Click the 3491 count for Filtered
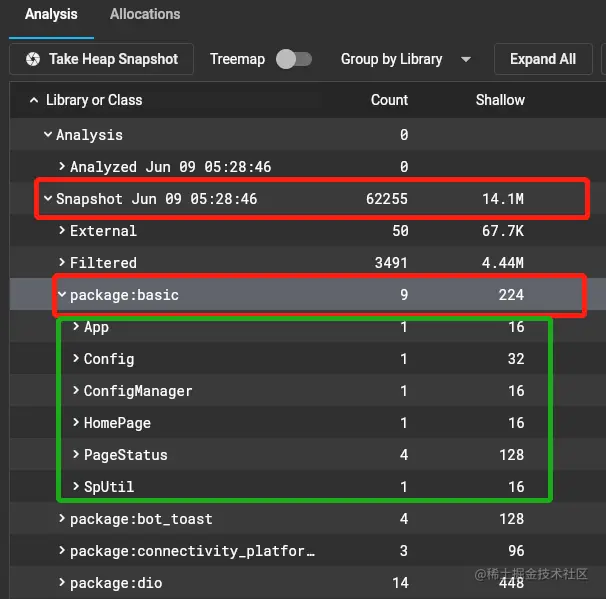Screen dimensions: 606x599 [391, 263]
